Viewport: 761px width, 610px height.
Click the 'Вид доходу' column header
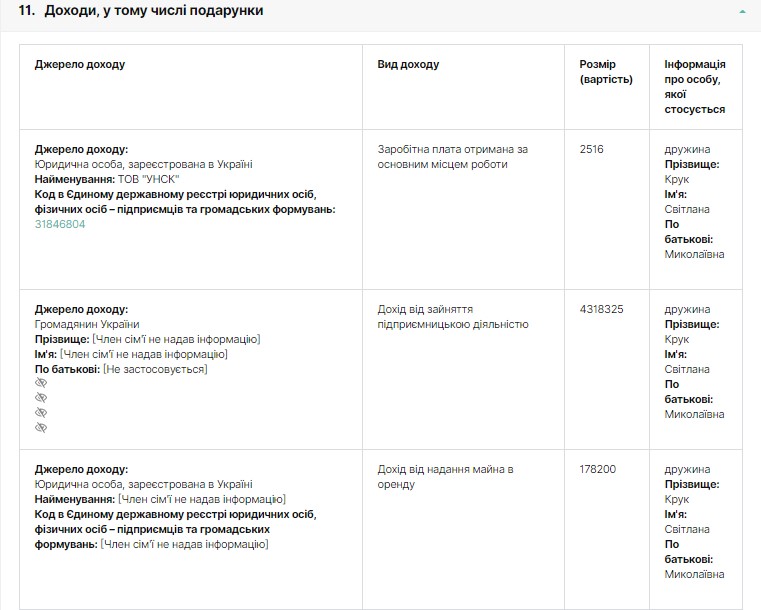pos(408,65)
